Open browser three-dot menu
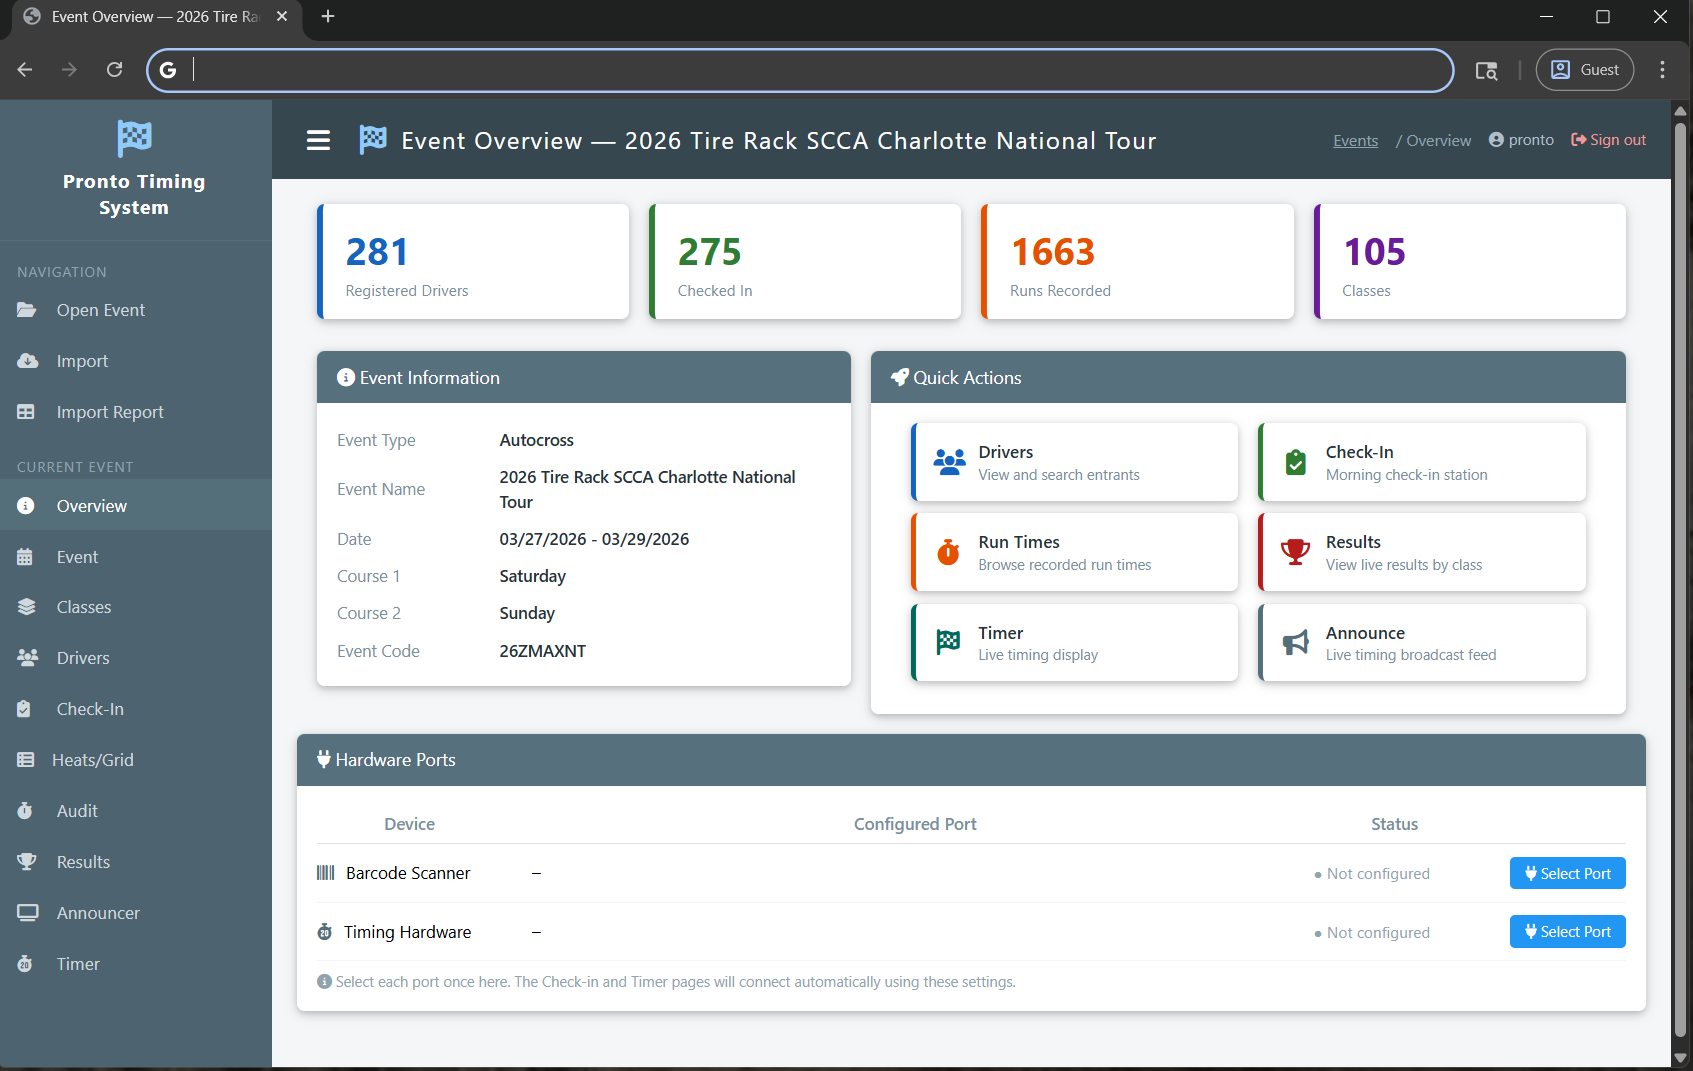This screenshot has width=1693, height=1071. [1662, 70]
